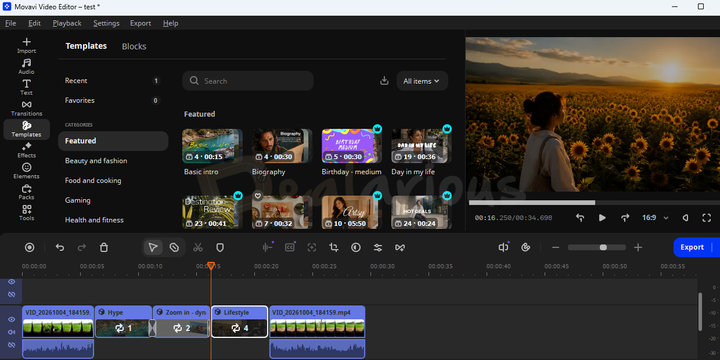Click the CC subtitles icon
The width and height of the screenshot is (720, 360).
click(x=290, y=248)
